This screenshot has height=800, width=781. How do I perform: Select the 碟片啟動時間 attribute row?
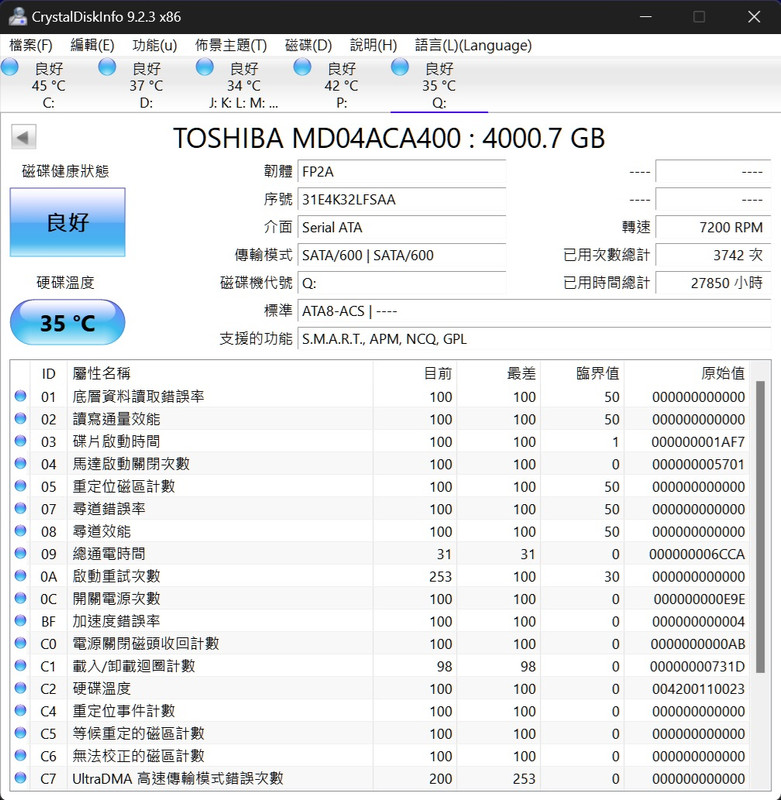click(380, 441)
